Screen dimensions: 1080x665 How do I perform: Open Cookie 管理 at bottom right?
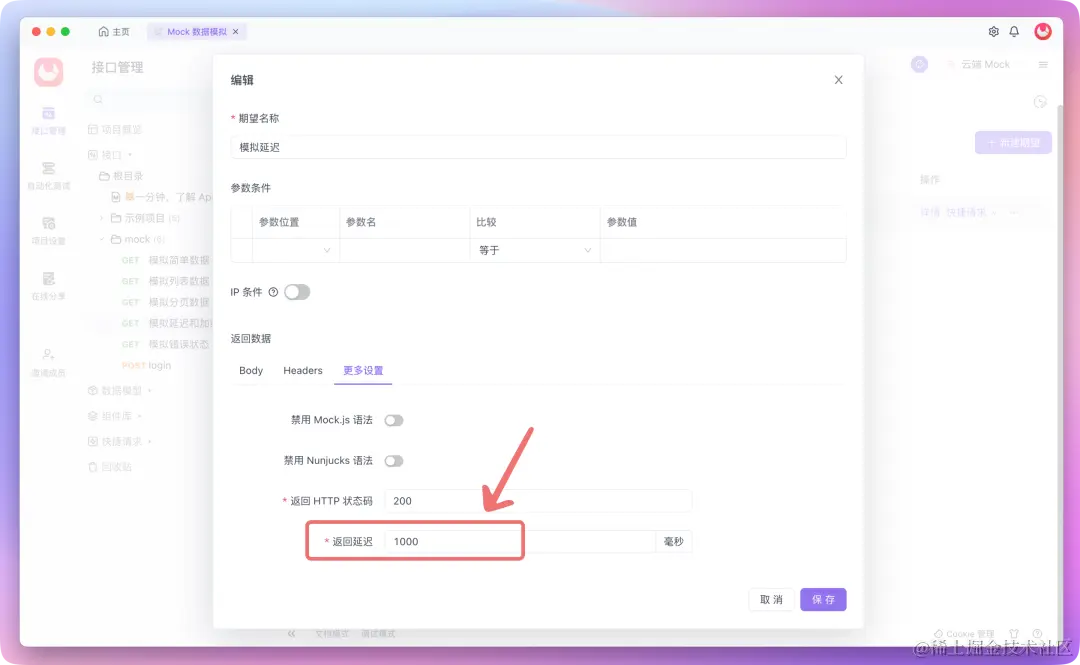pos(964,633)
